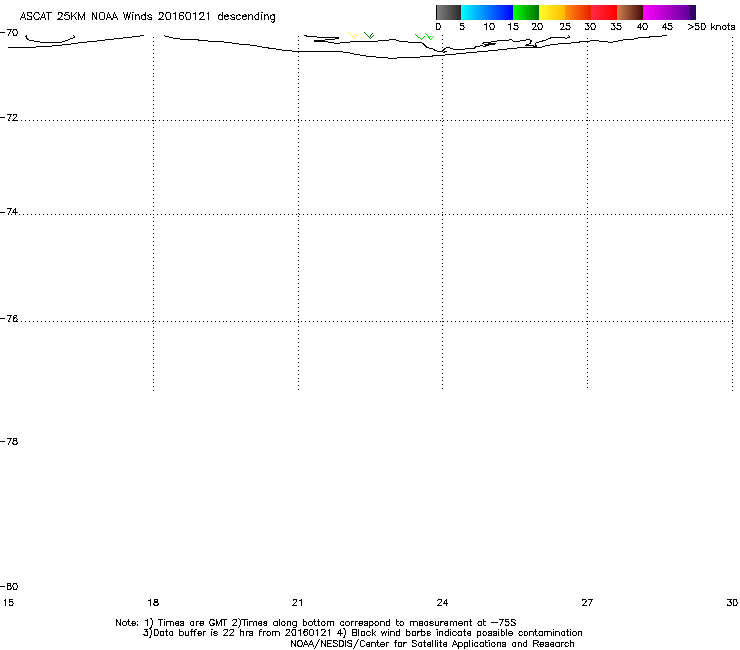Click the gray 0-5 knots legend segment
The width and height of the screenshot is (740, 650).
pyautogui.click(x=449, y=12)
